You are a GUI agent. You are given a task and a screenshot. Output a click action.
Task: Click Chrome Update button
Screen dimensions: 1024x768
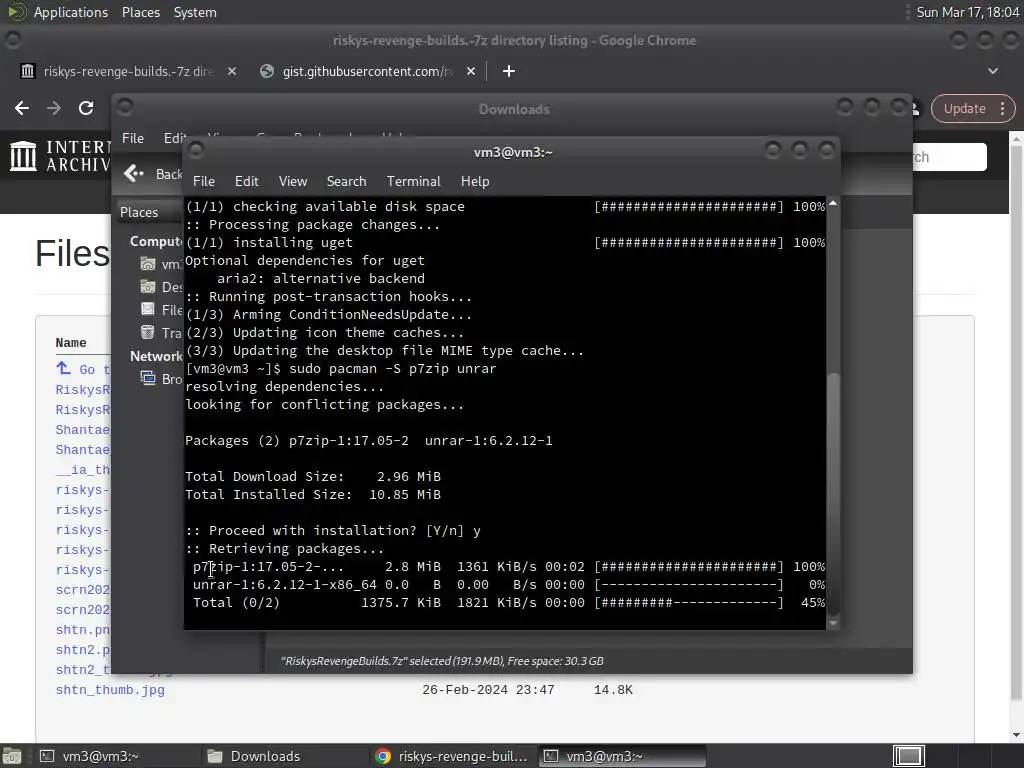coord(965,108)
